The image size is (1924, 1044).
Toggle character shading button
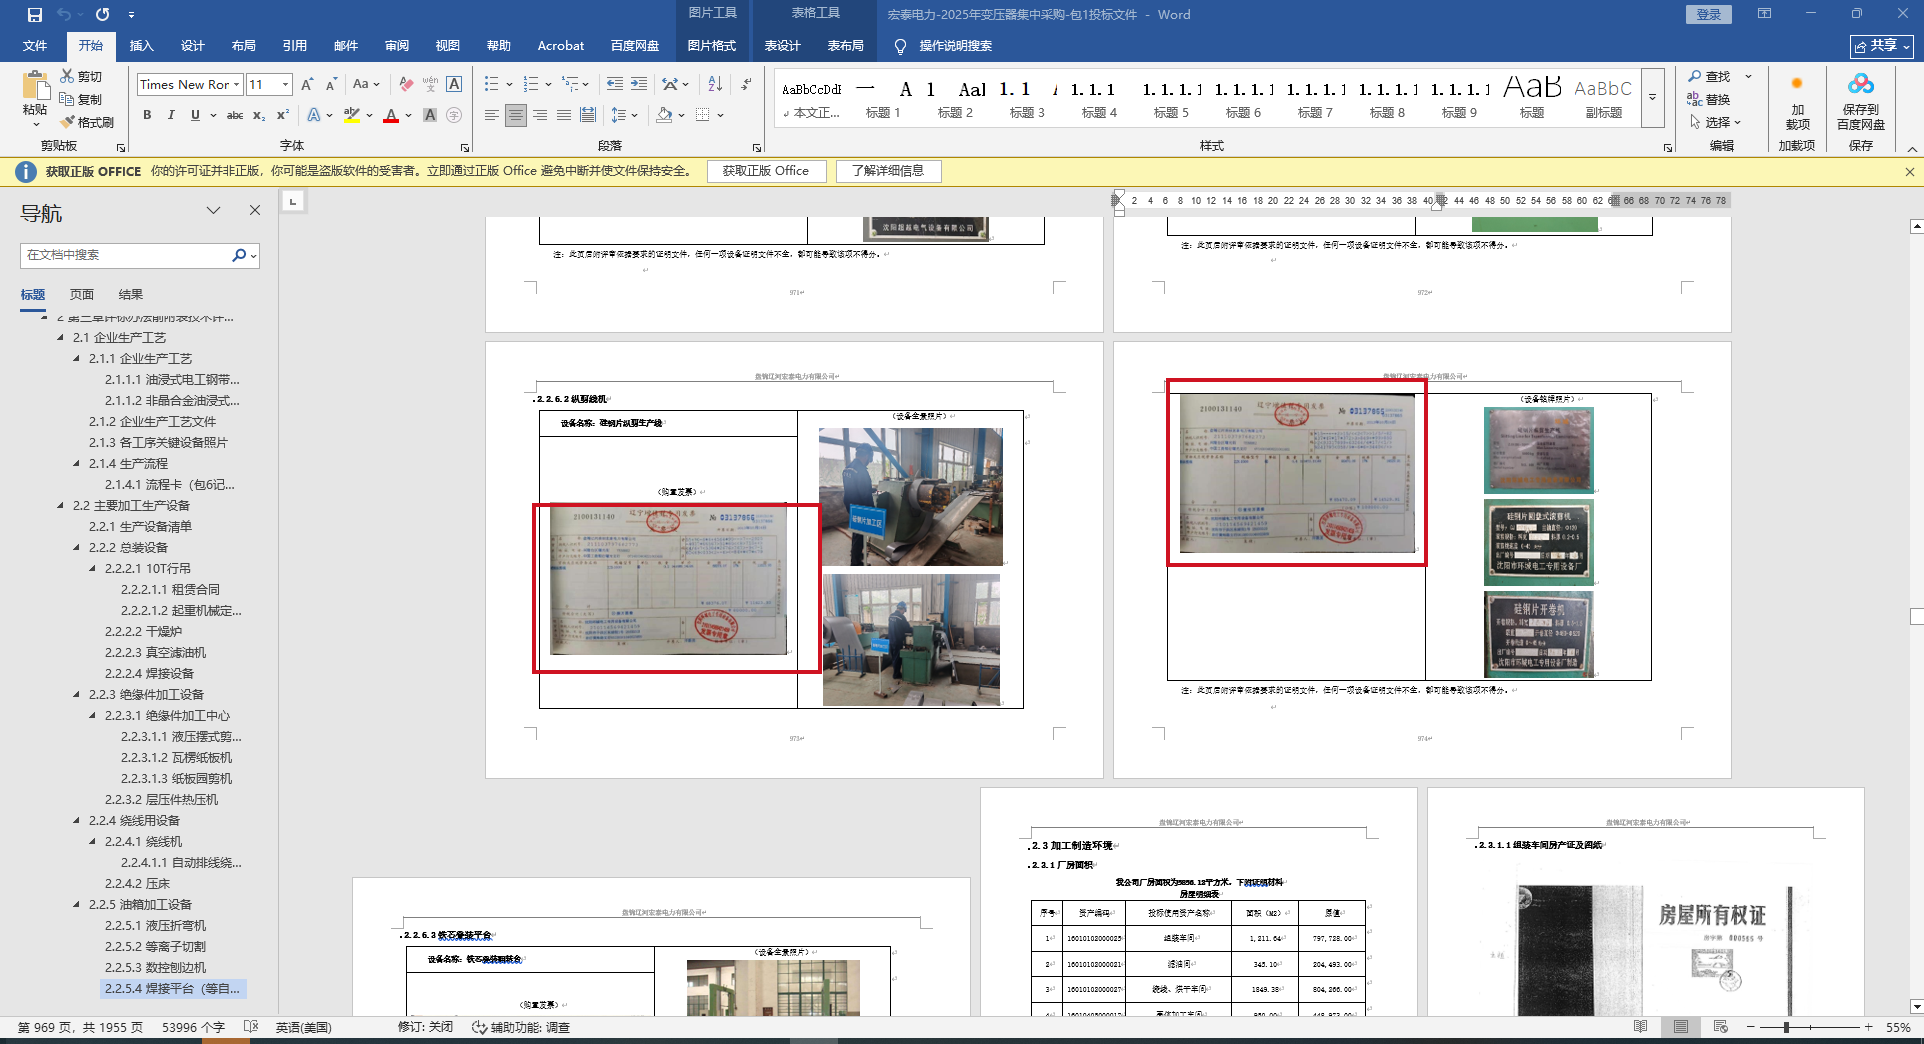point(430,115)
